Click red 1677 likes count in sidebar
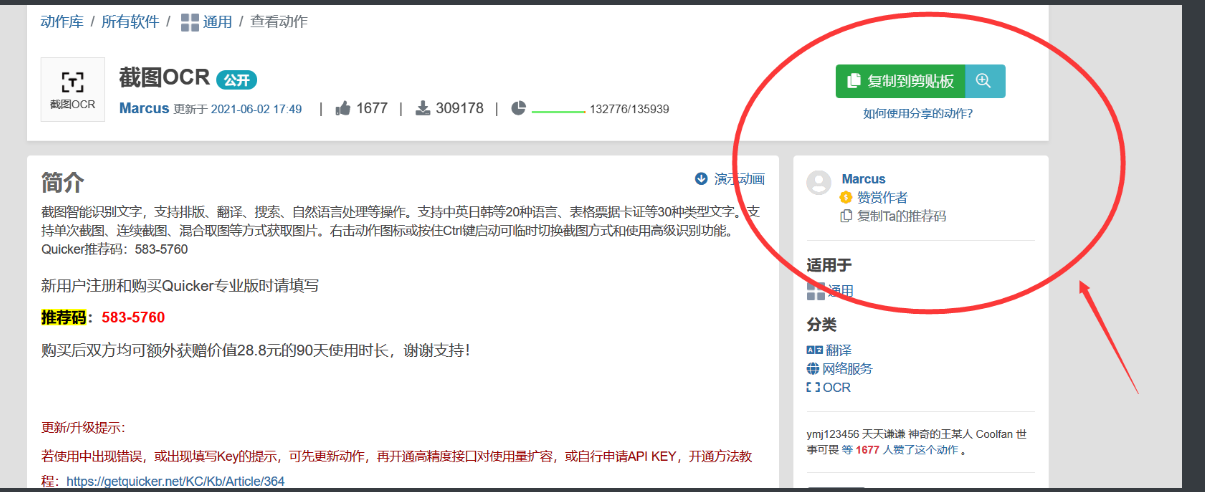Screen dimensions: 1205x492 coord(869,450)
